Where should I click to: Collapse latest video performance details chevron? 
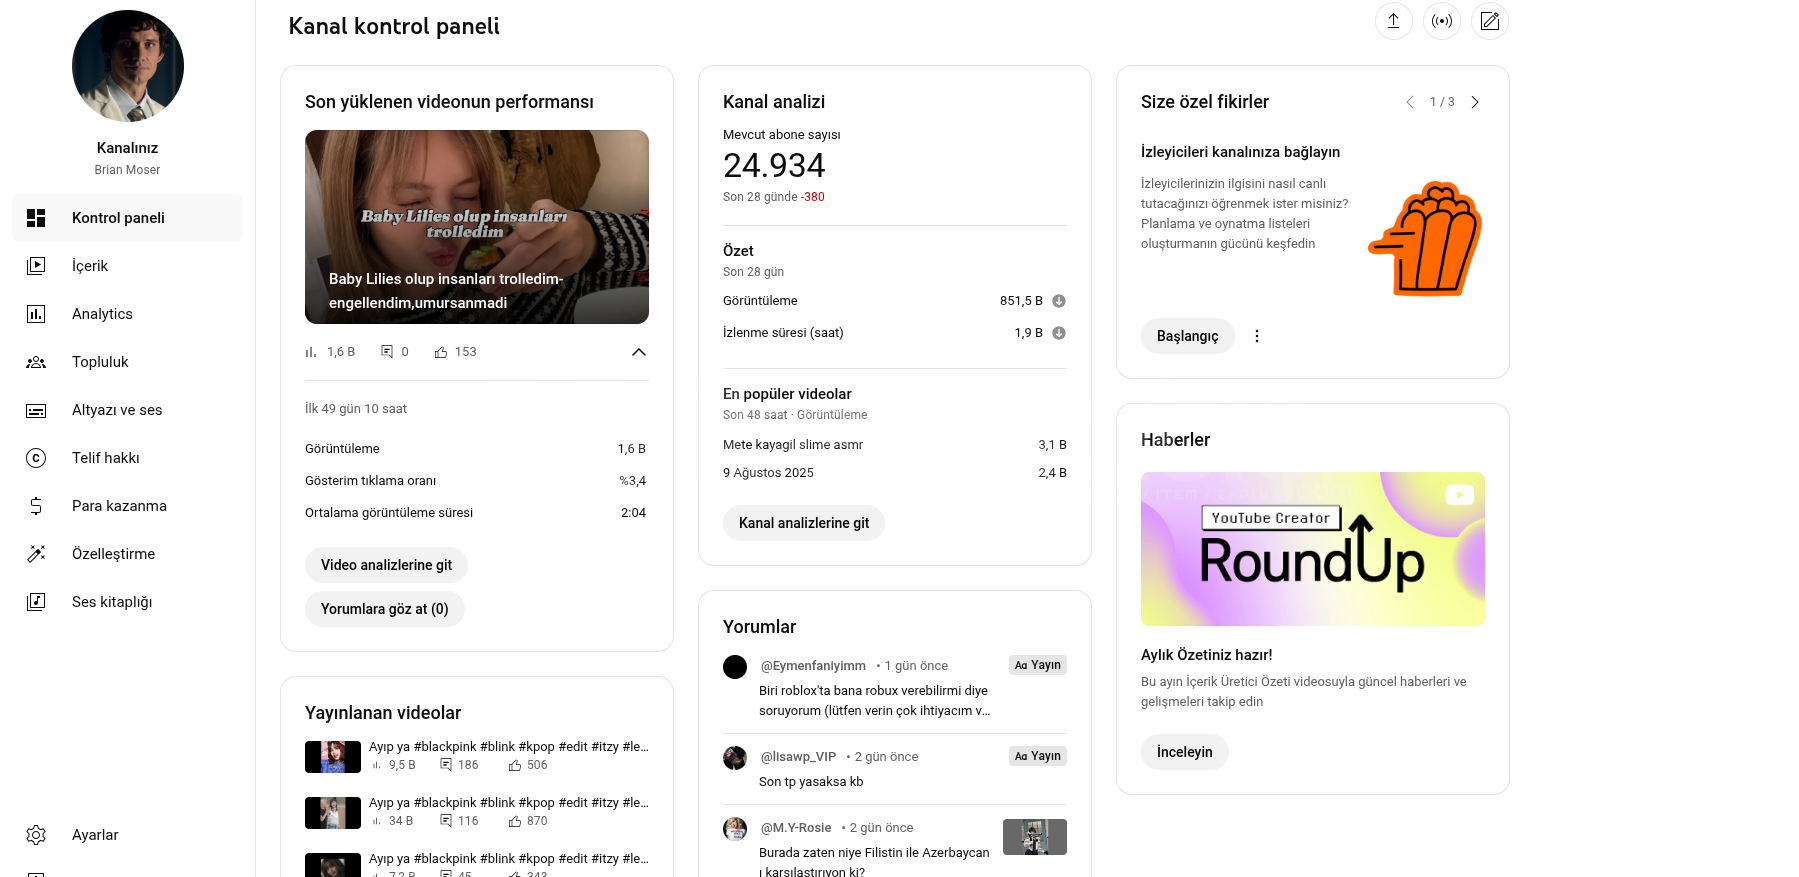[x=639, y=352]
